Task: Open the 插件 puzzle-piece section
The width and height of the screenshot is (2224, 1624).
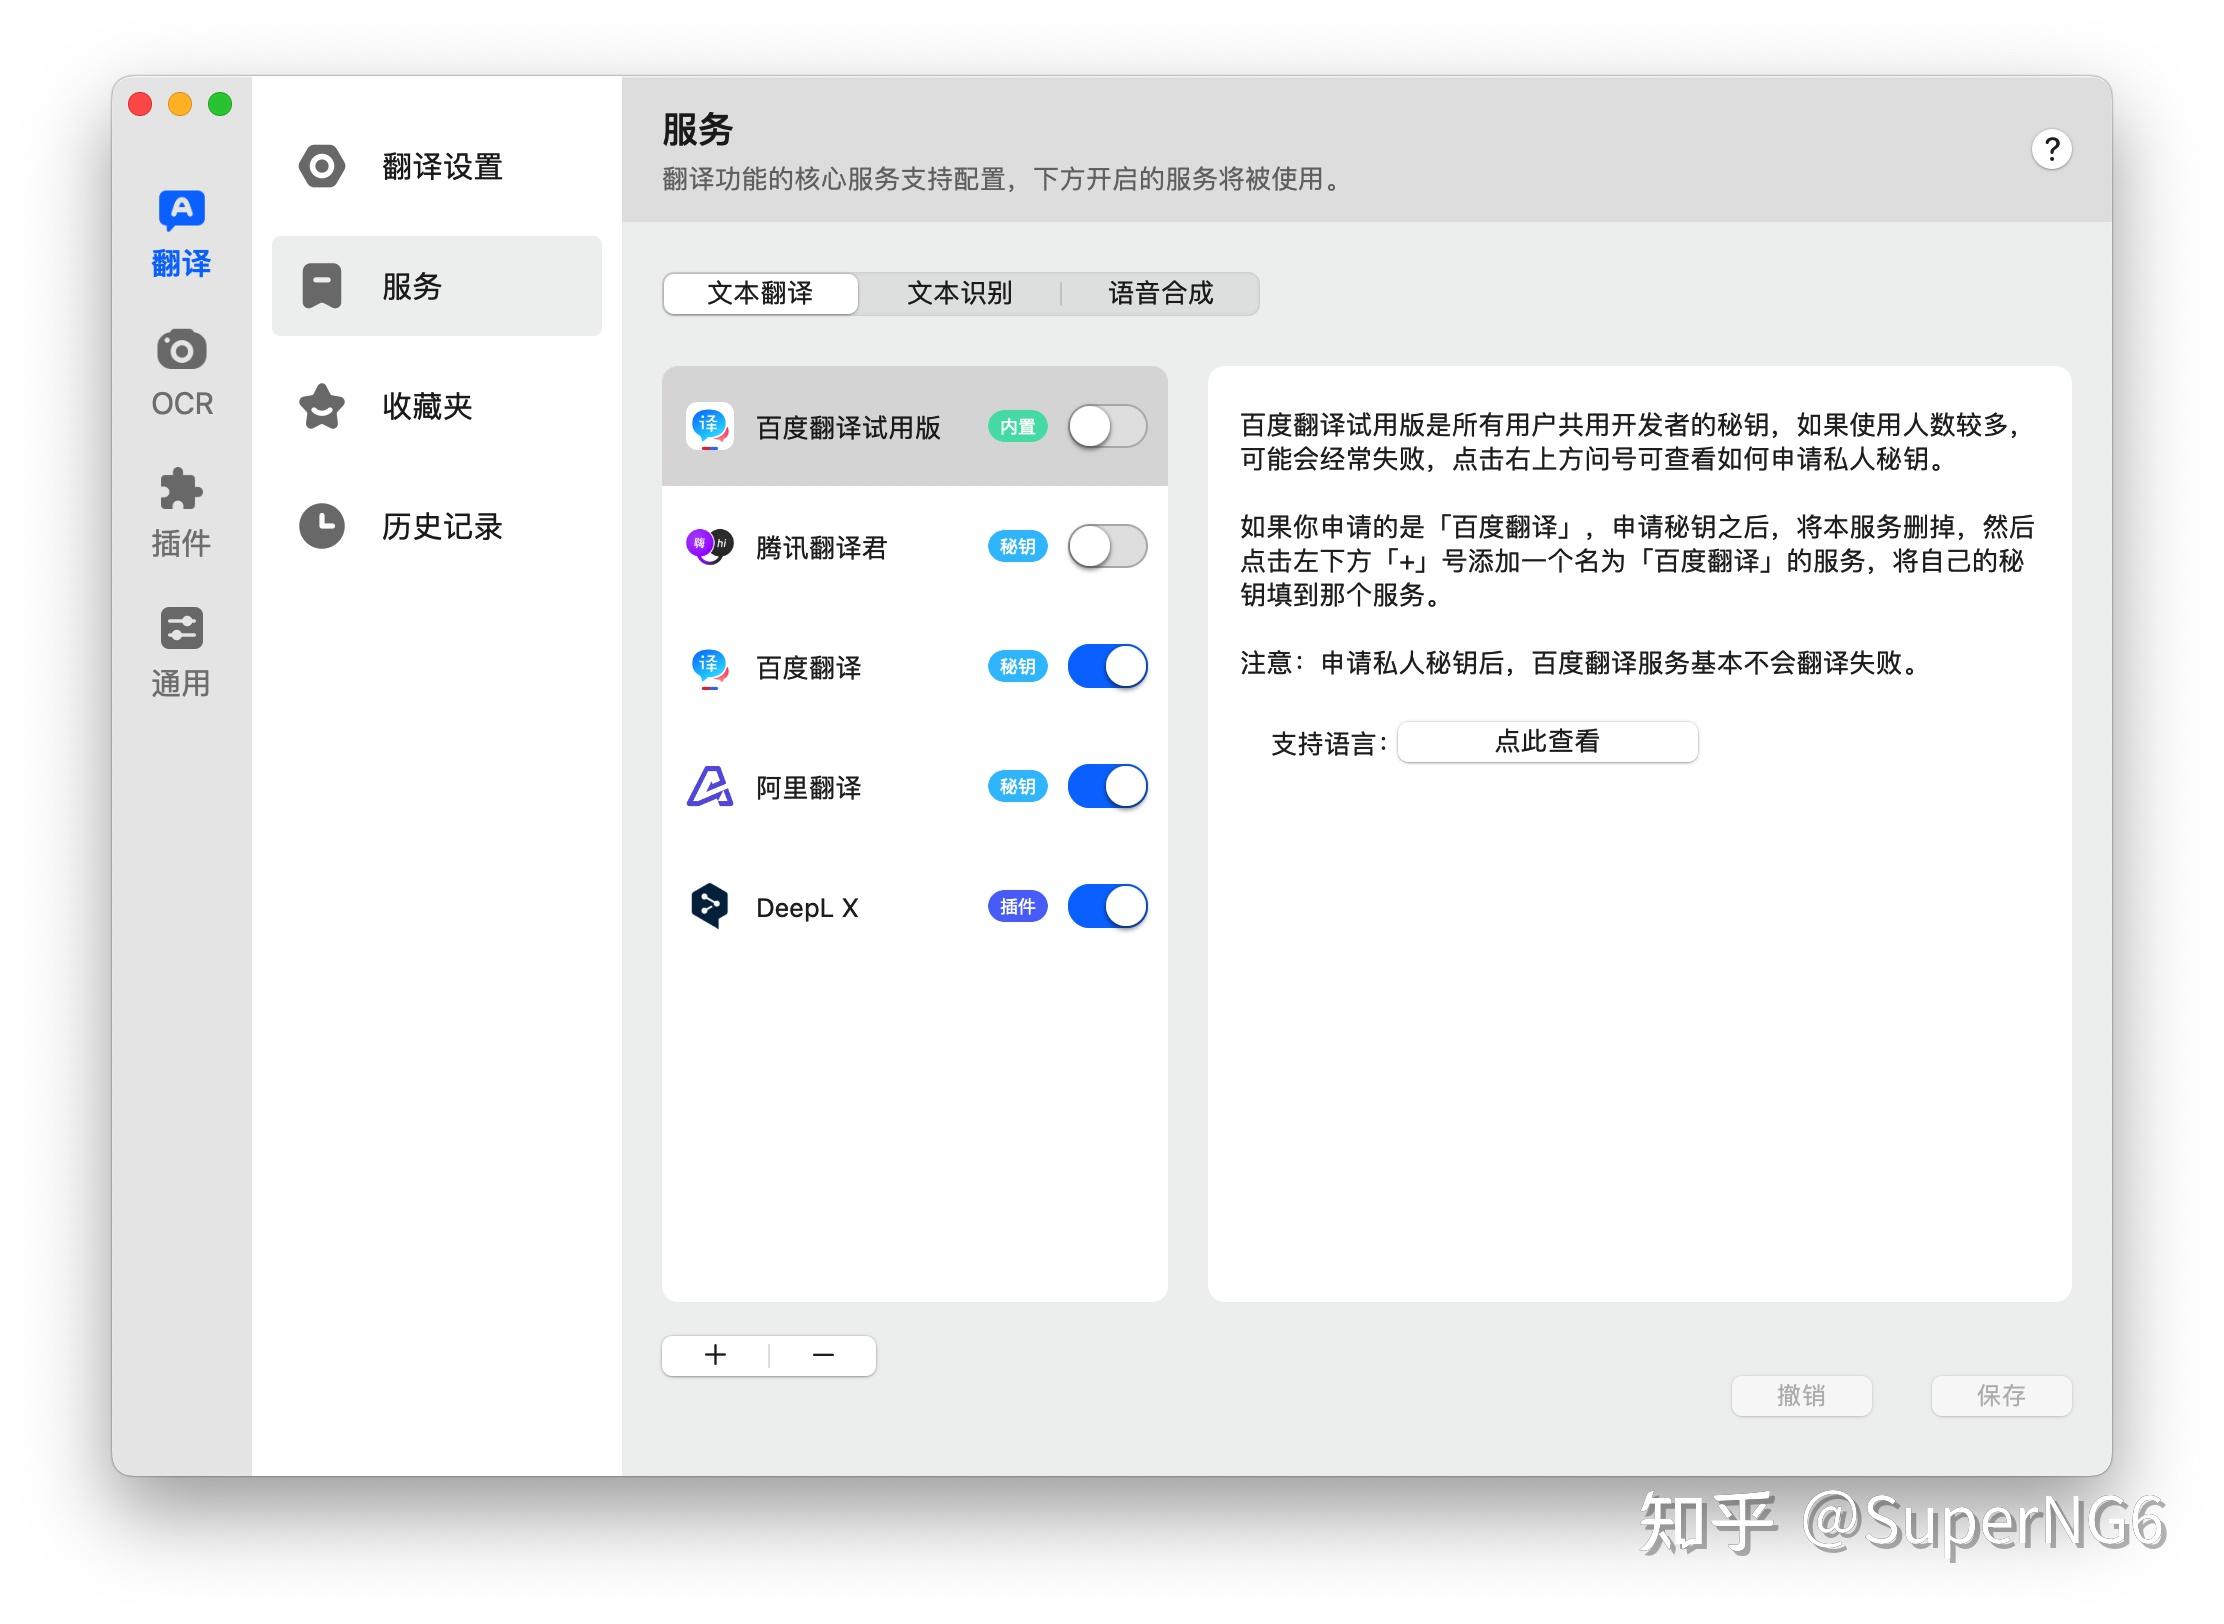Action: point(181,513)
